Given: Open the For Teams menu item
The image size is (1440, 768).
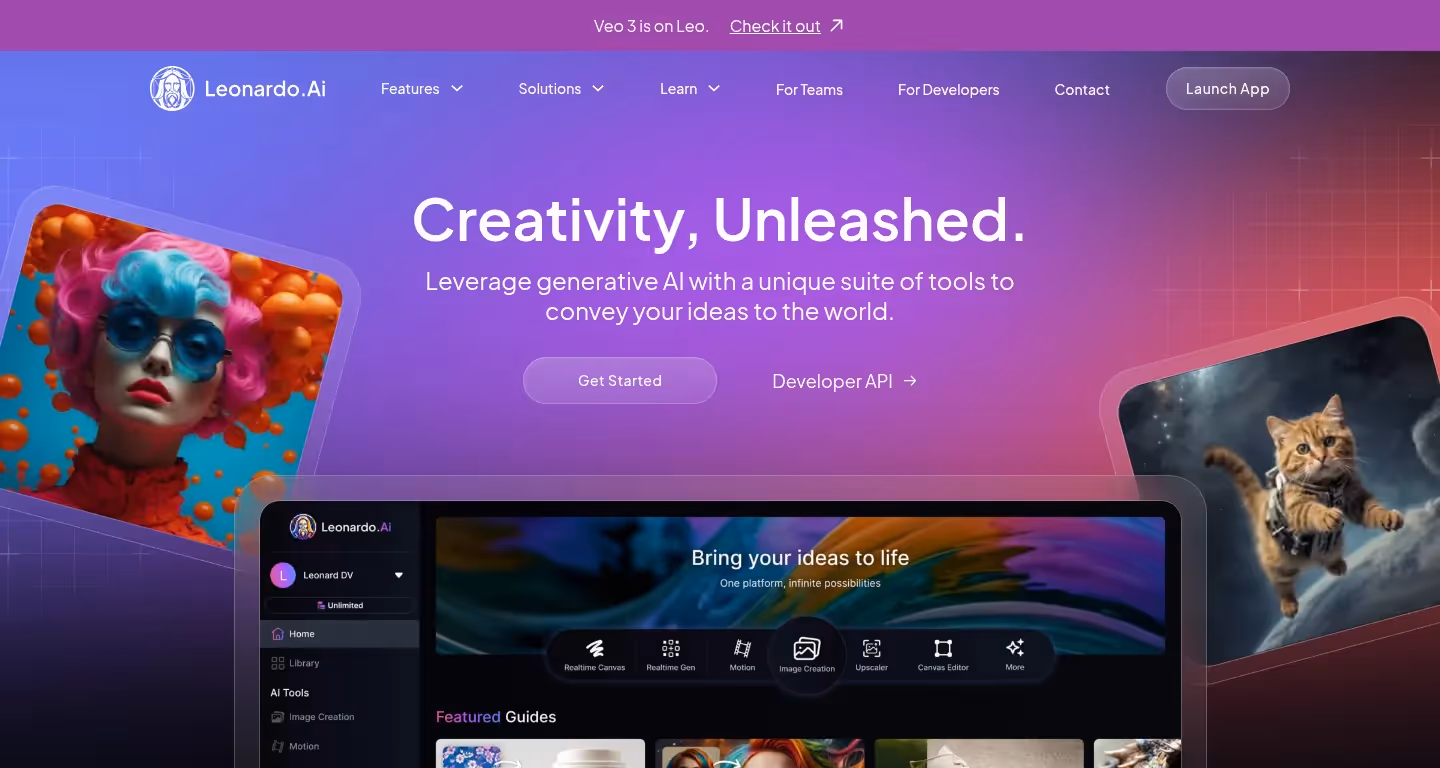Looking at the screenshot, I should (x=809, y=90).
